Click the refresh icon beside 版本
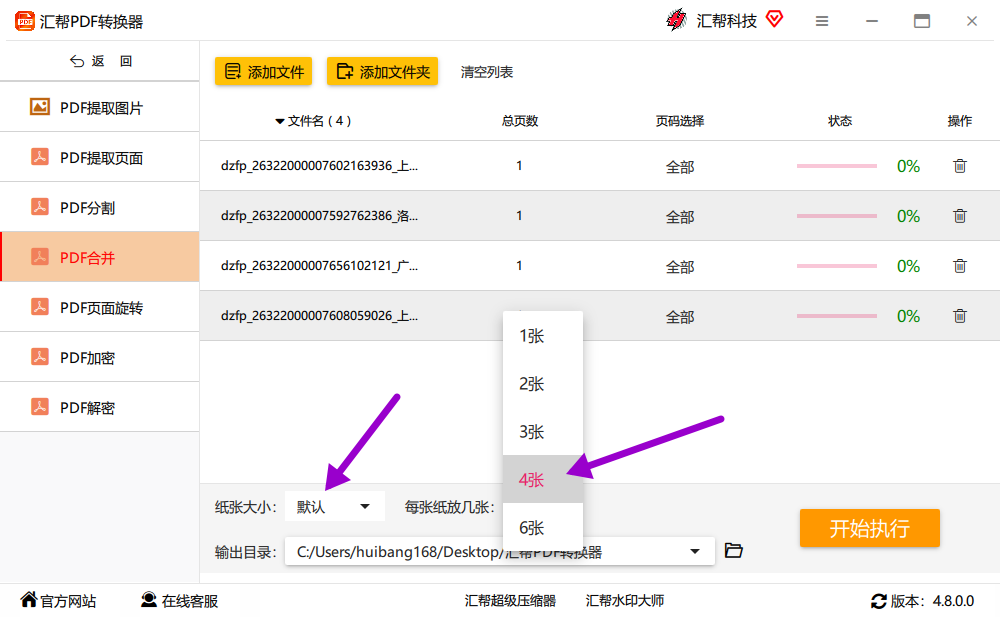Image resolution: width=1000 pixels, height=617 pixels. (878, 601)
